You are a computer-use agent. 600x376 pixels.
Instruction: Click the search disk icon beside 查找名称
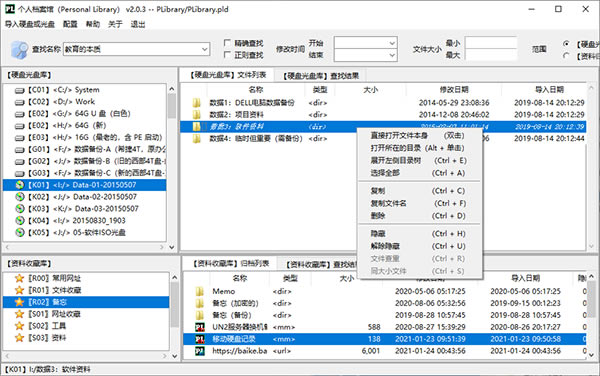[19, 50]
